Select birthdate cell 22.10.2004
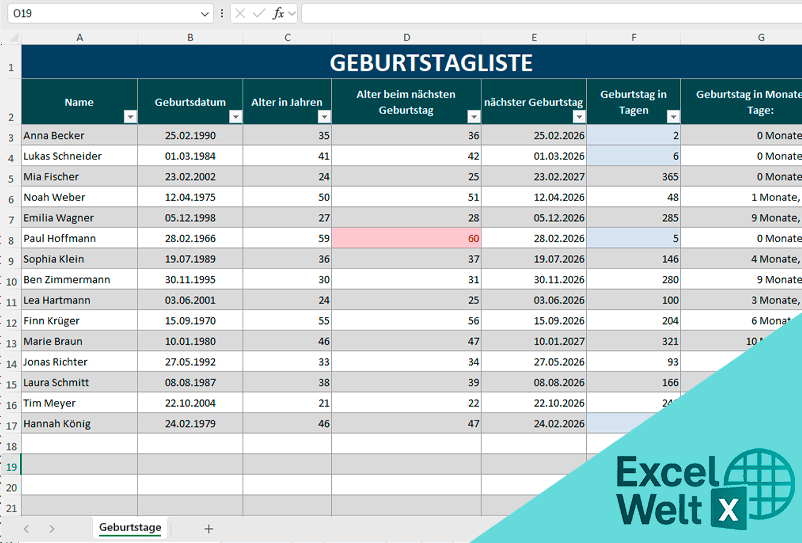Screen dimensions: 802x543 click(190, 403)
